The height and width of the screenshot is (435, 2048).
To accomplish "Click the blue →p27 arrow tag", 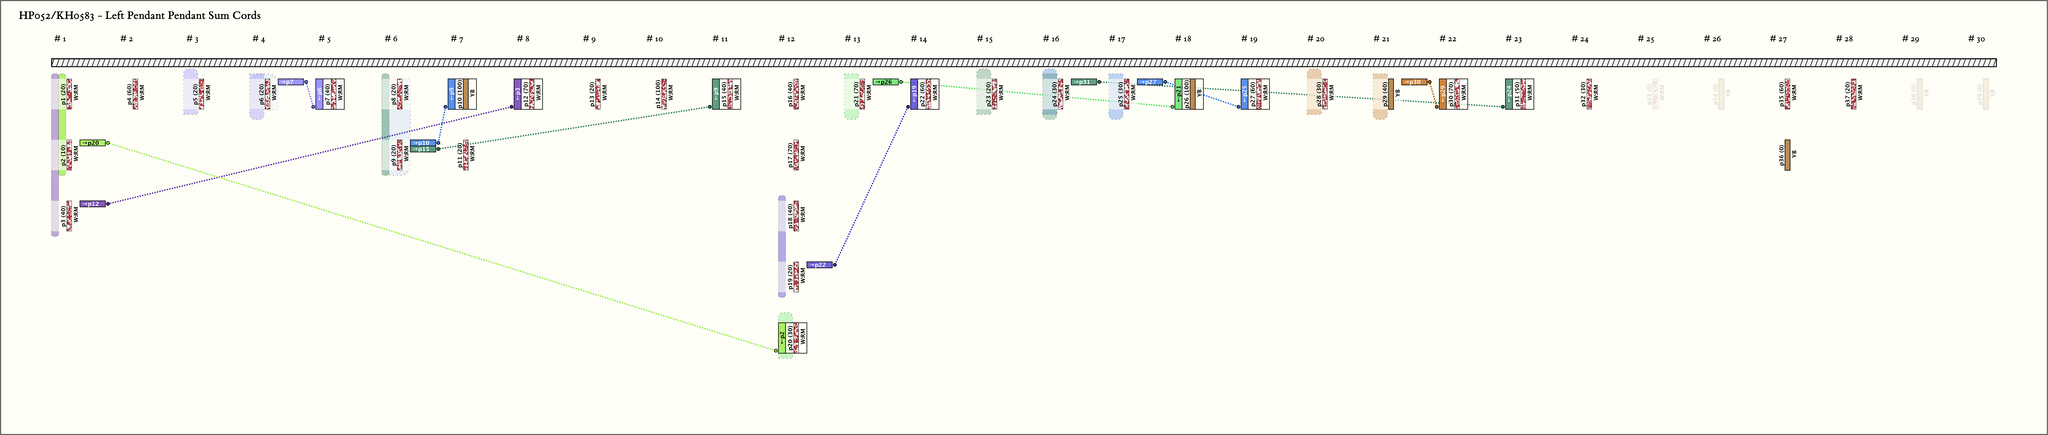I will (x=1150, y=82).
